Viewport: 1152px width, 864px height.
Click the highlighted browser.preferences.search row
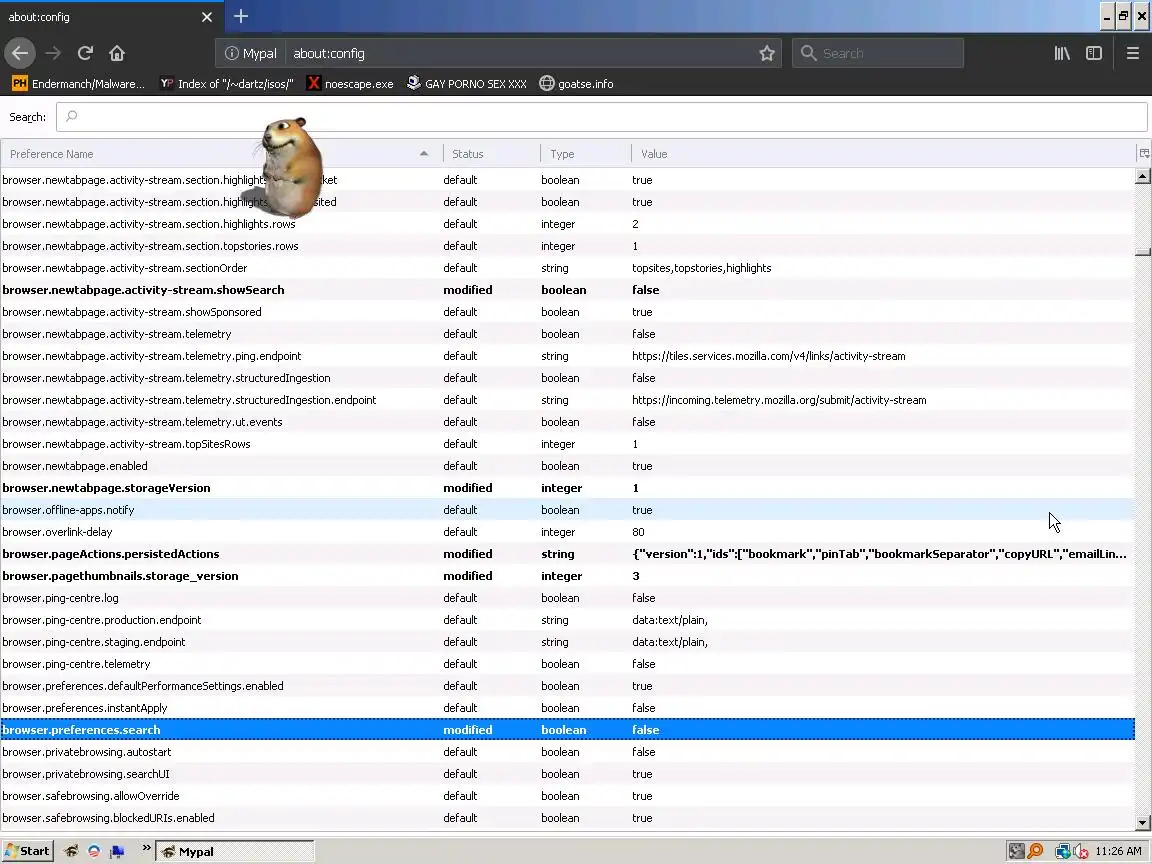pyautogui.click(x=567, y=730)
